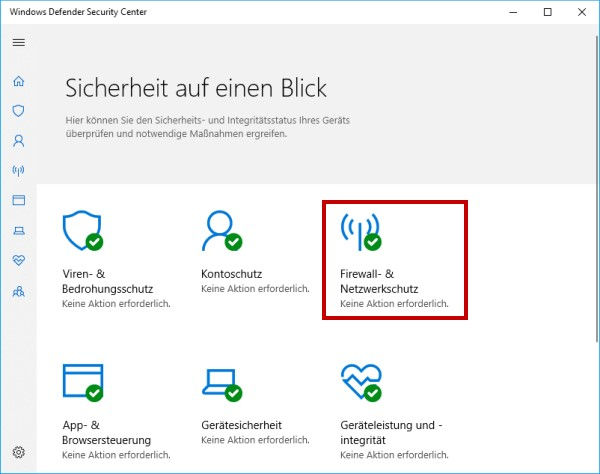
Task: Open sidebar account protection person icon
Action: coord(19,141)
